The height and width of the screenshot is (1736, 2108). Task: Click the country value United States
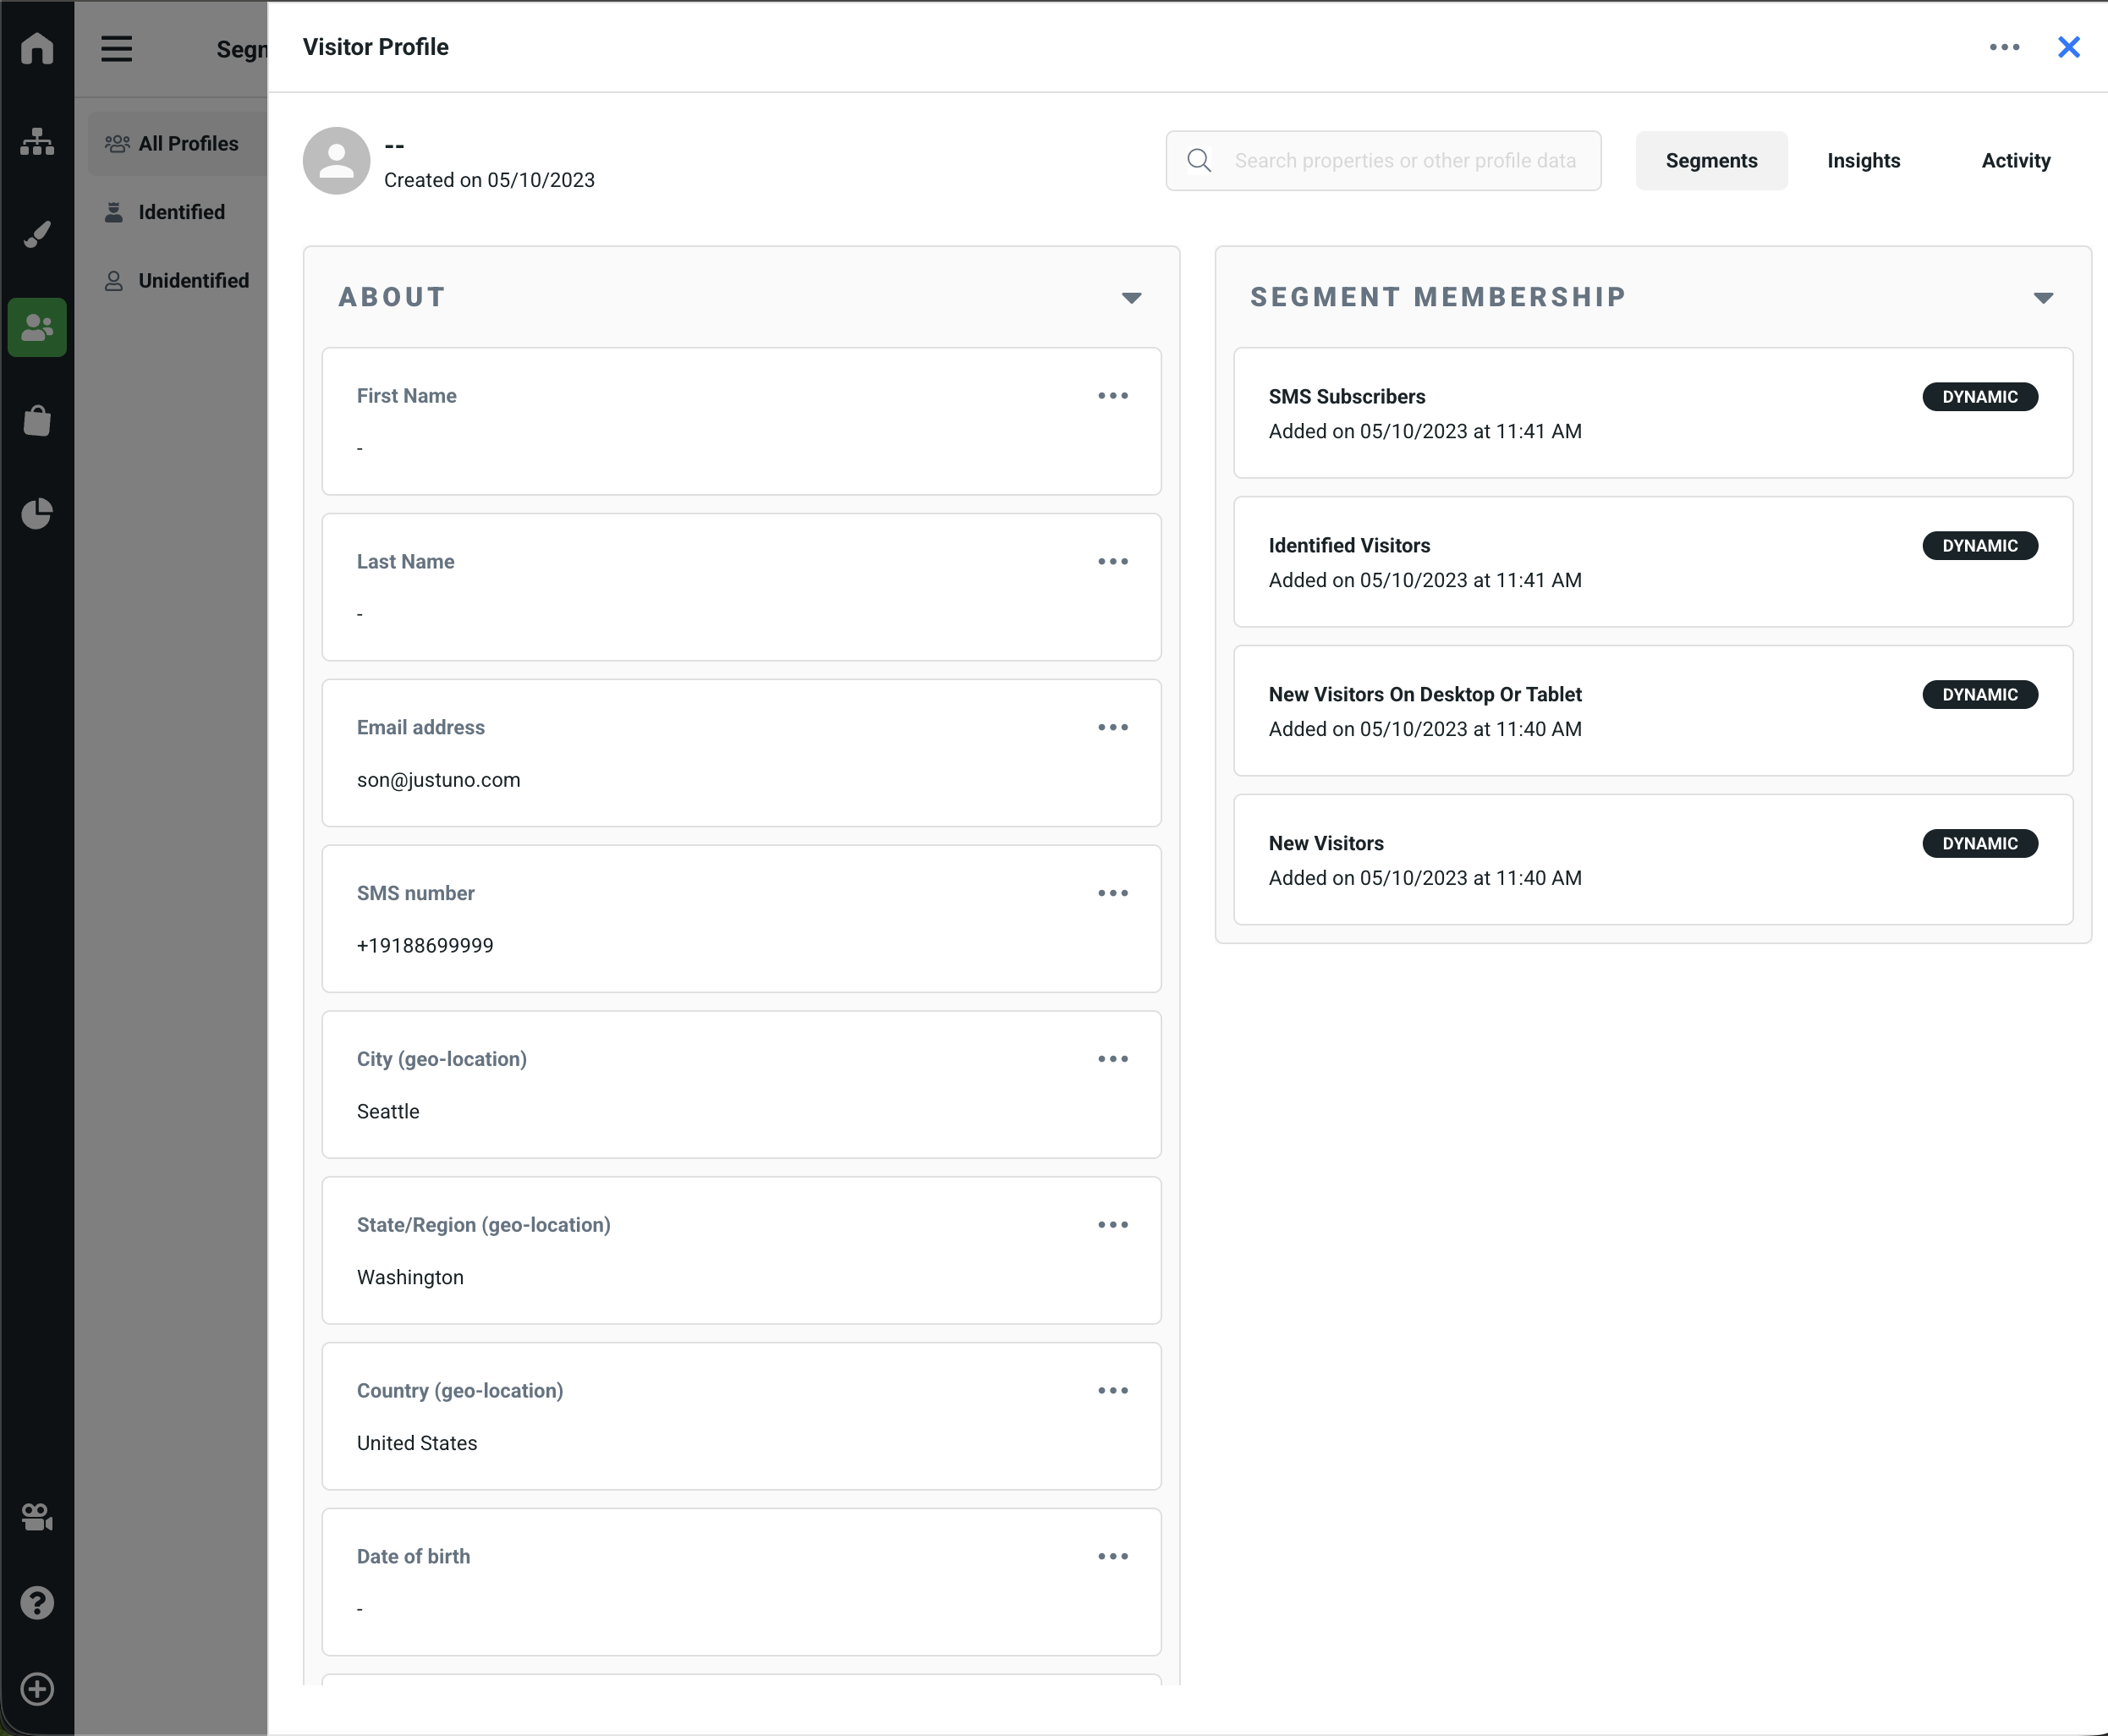(417, 1443)
